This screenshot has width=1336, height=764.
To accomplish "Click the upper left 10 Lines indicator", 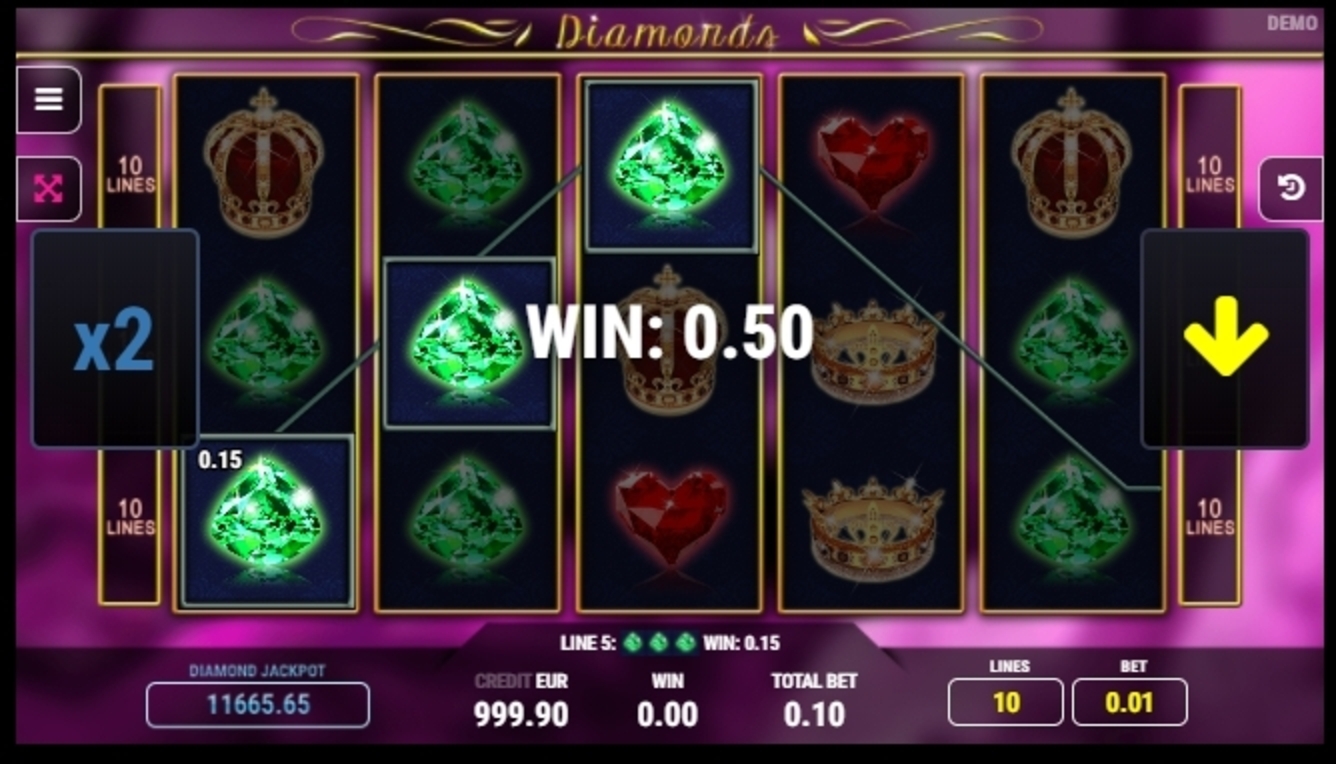I will 130,175.
